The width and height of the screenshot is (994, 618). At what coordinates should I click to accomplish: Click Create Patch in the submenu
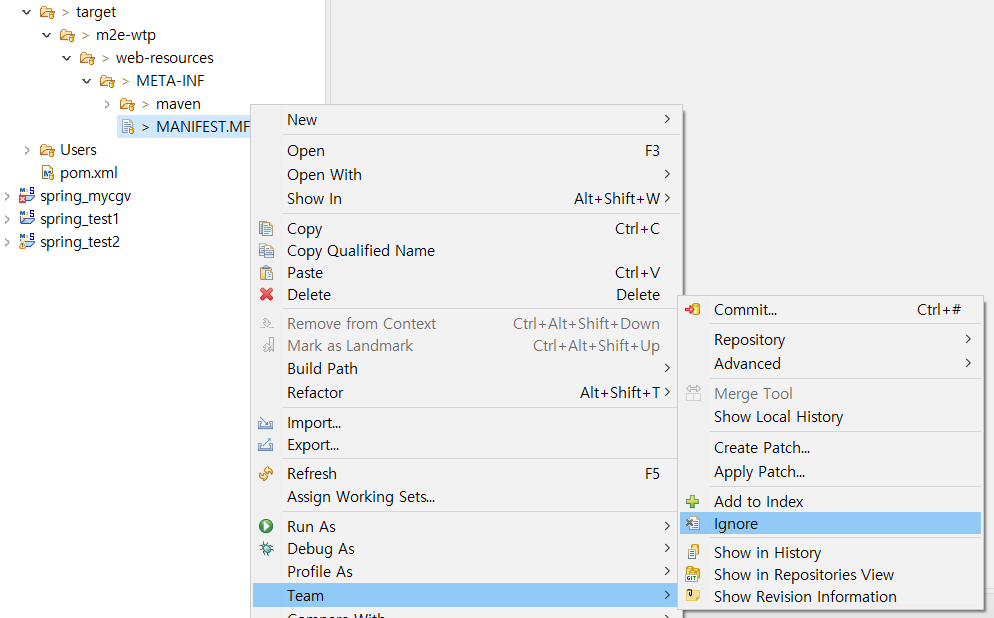click(760, 447)
